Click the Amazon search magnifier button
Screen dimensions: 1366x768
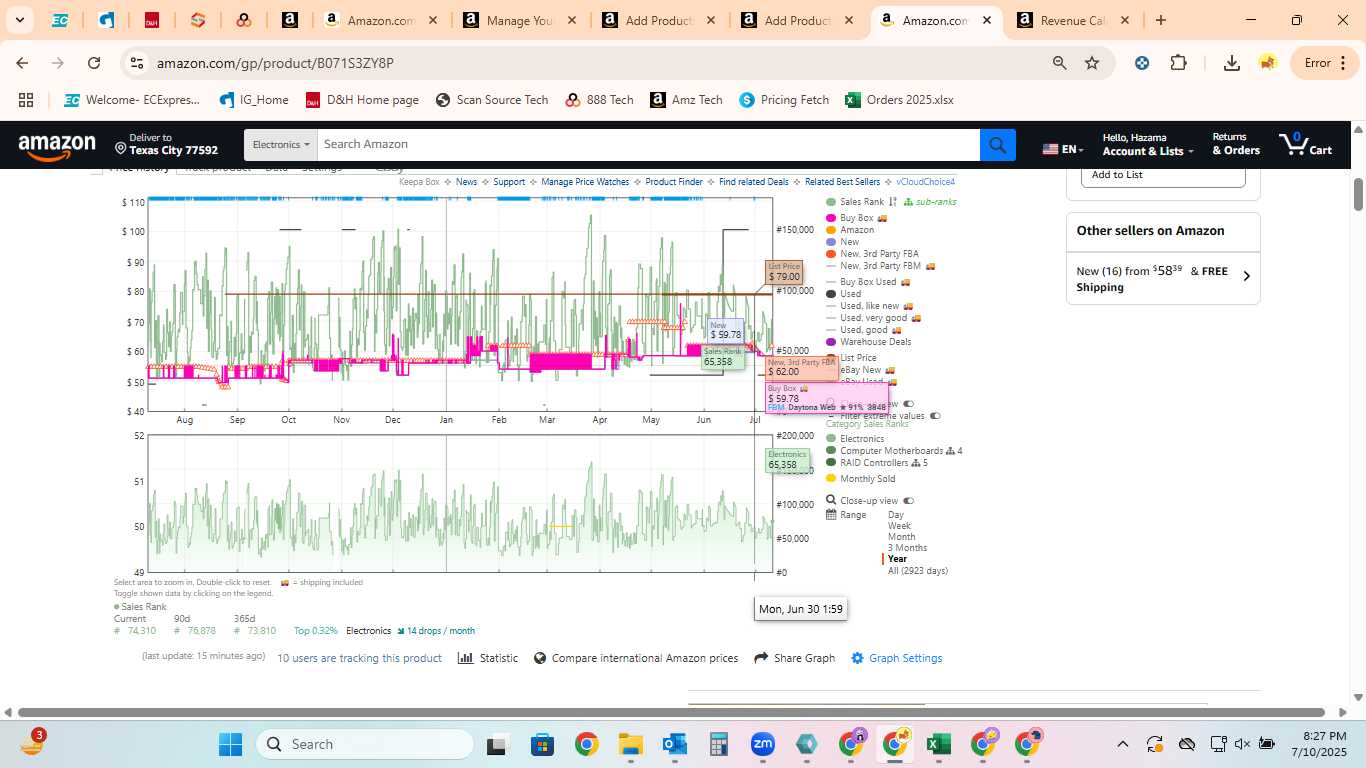click(997, 145)
